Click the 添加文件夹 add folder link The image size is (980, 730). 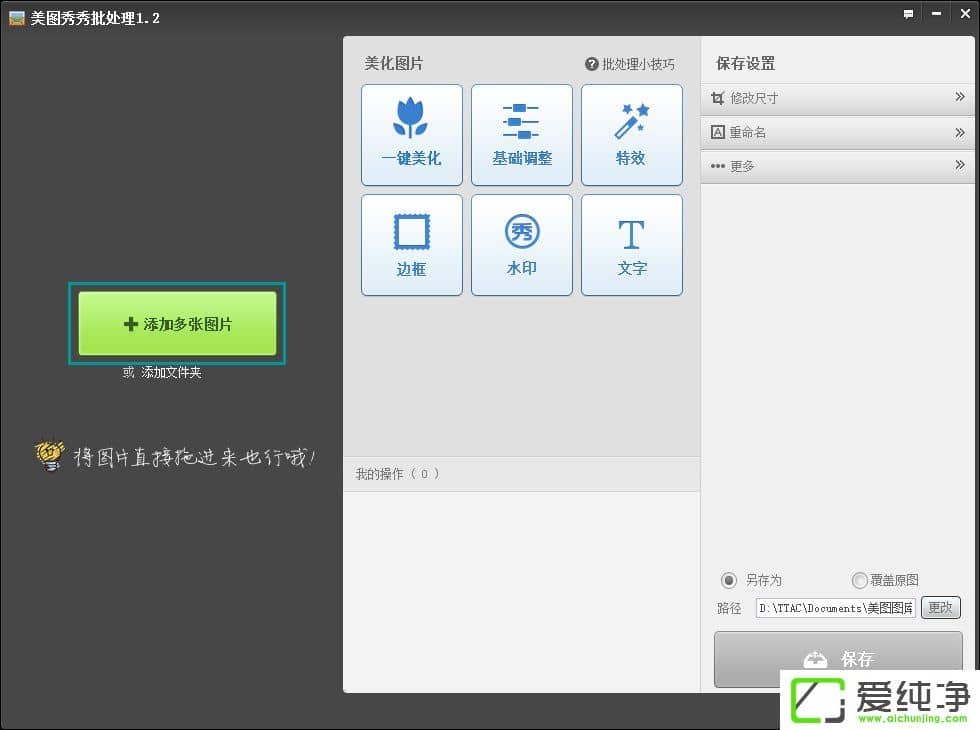click(171, 373)
